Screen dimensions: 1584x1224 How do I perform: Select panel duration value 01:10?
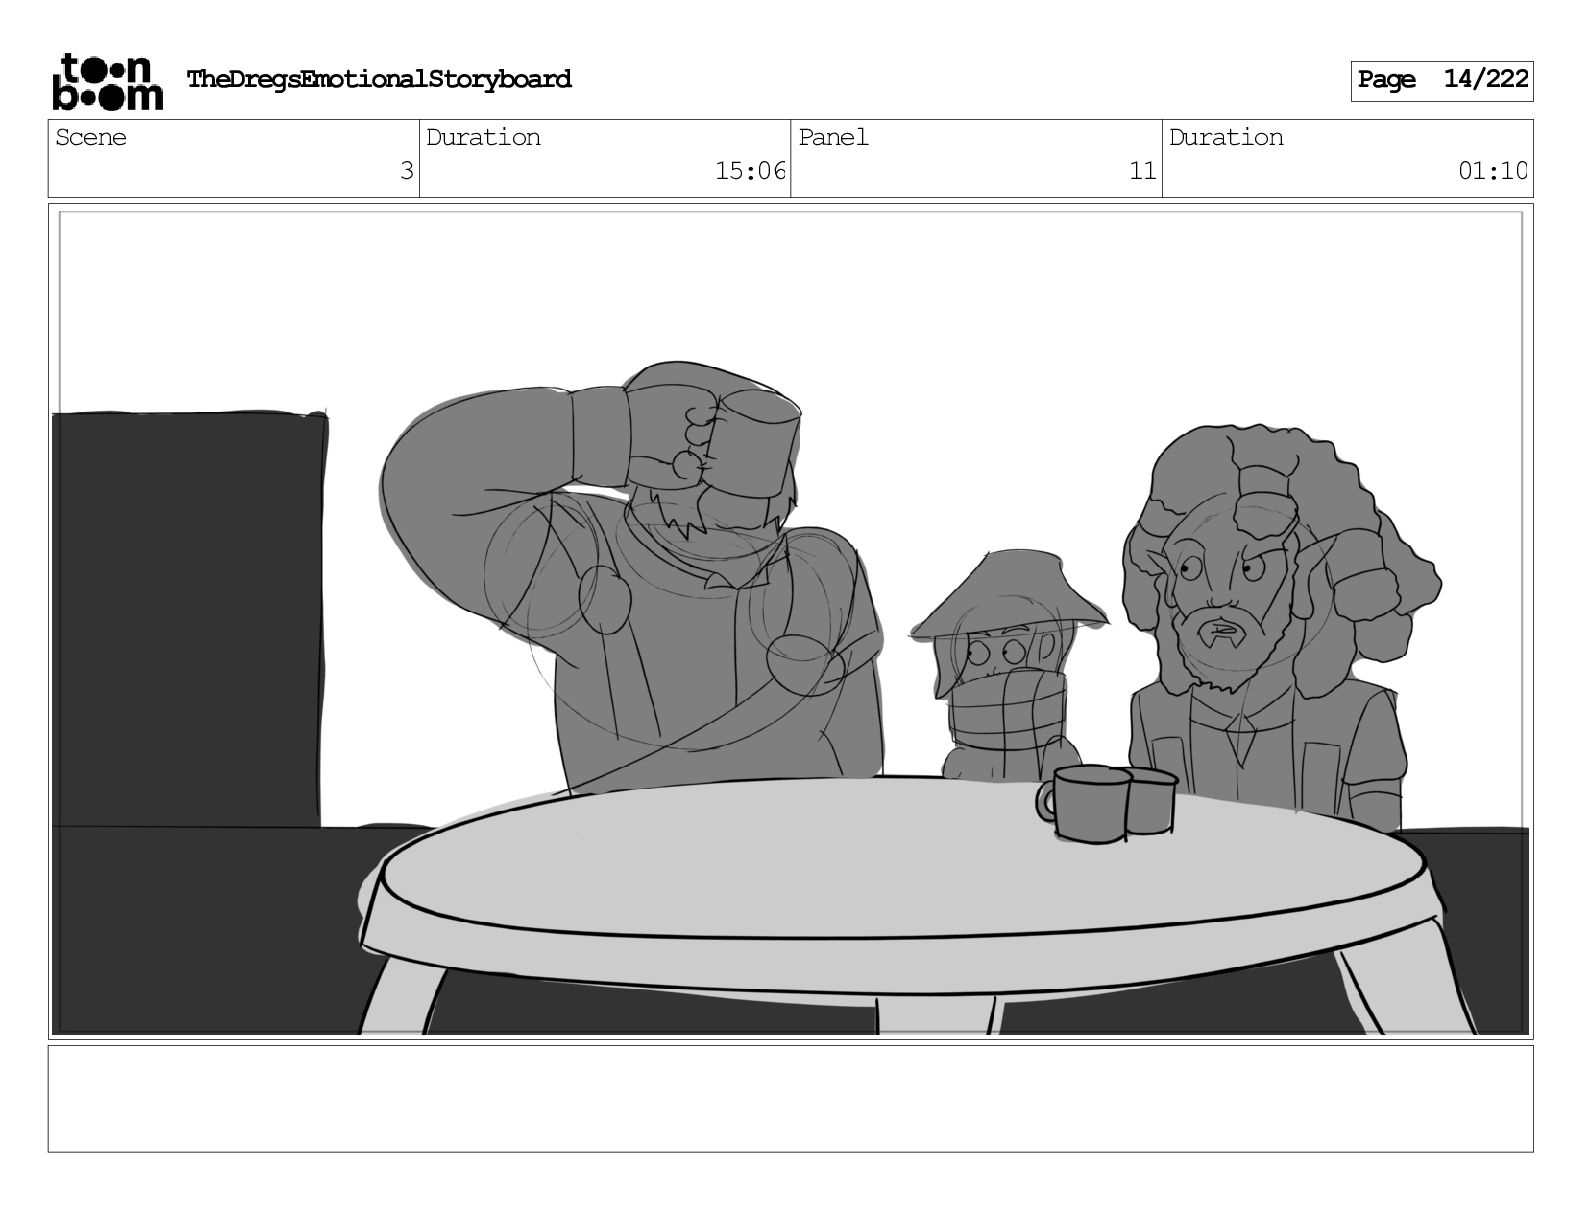[1492, 171]
